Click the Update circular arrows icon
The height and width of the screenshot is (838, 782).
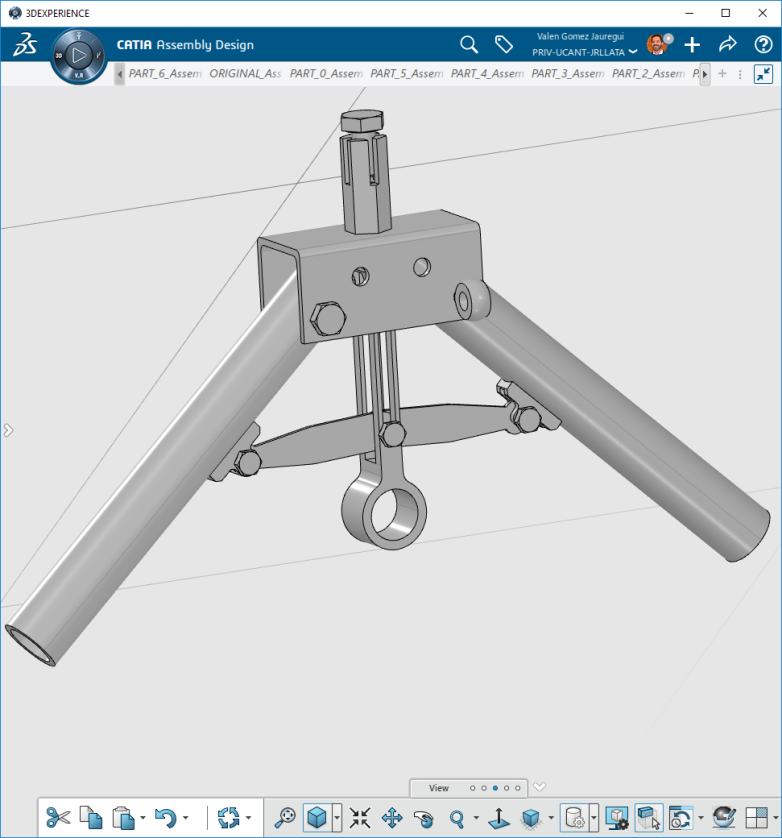click(229, 818)
